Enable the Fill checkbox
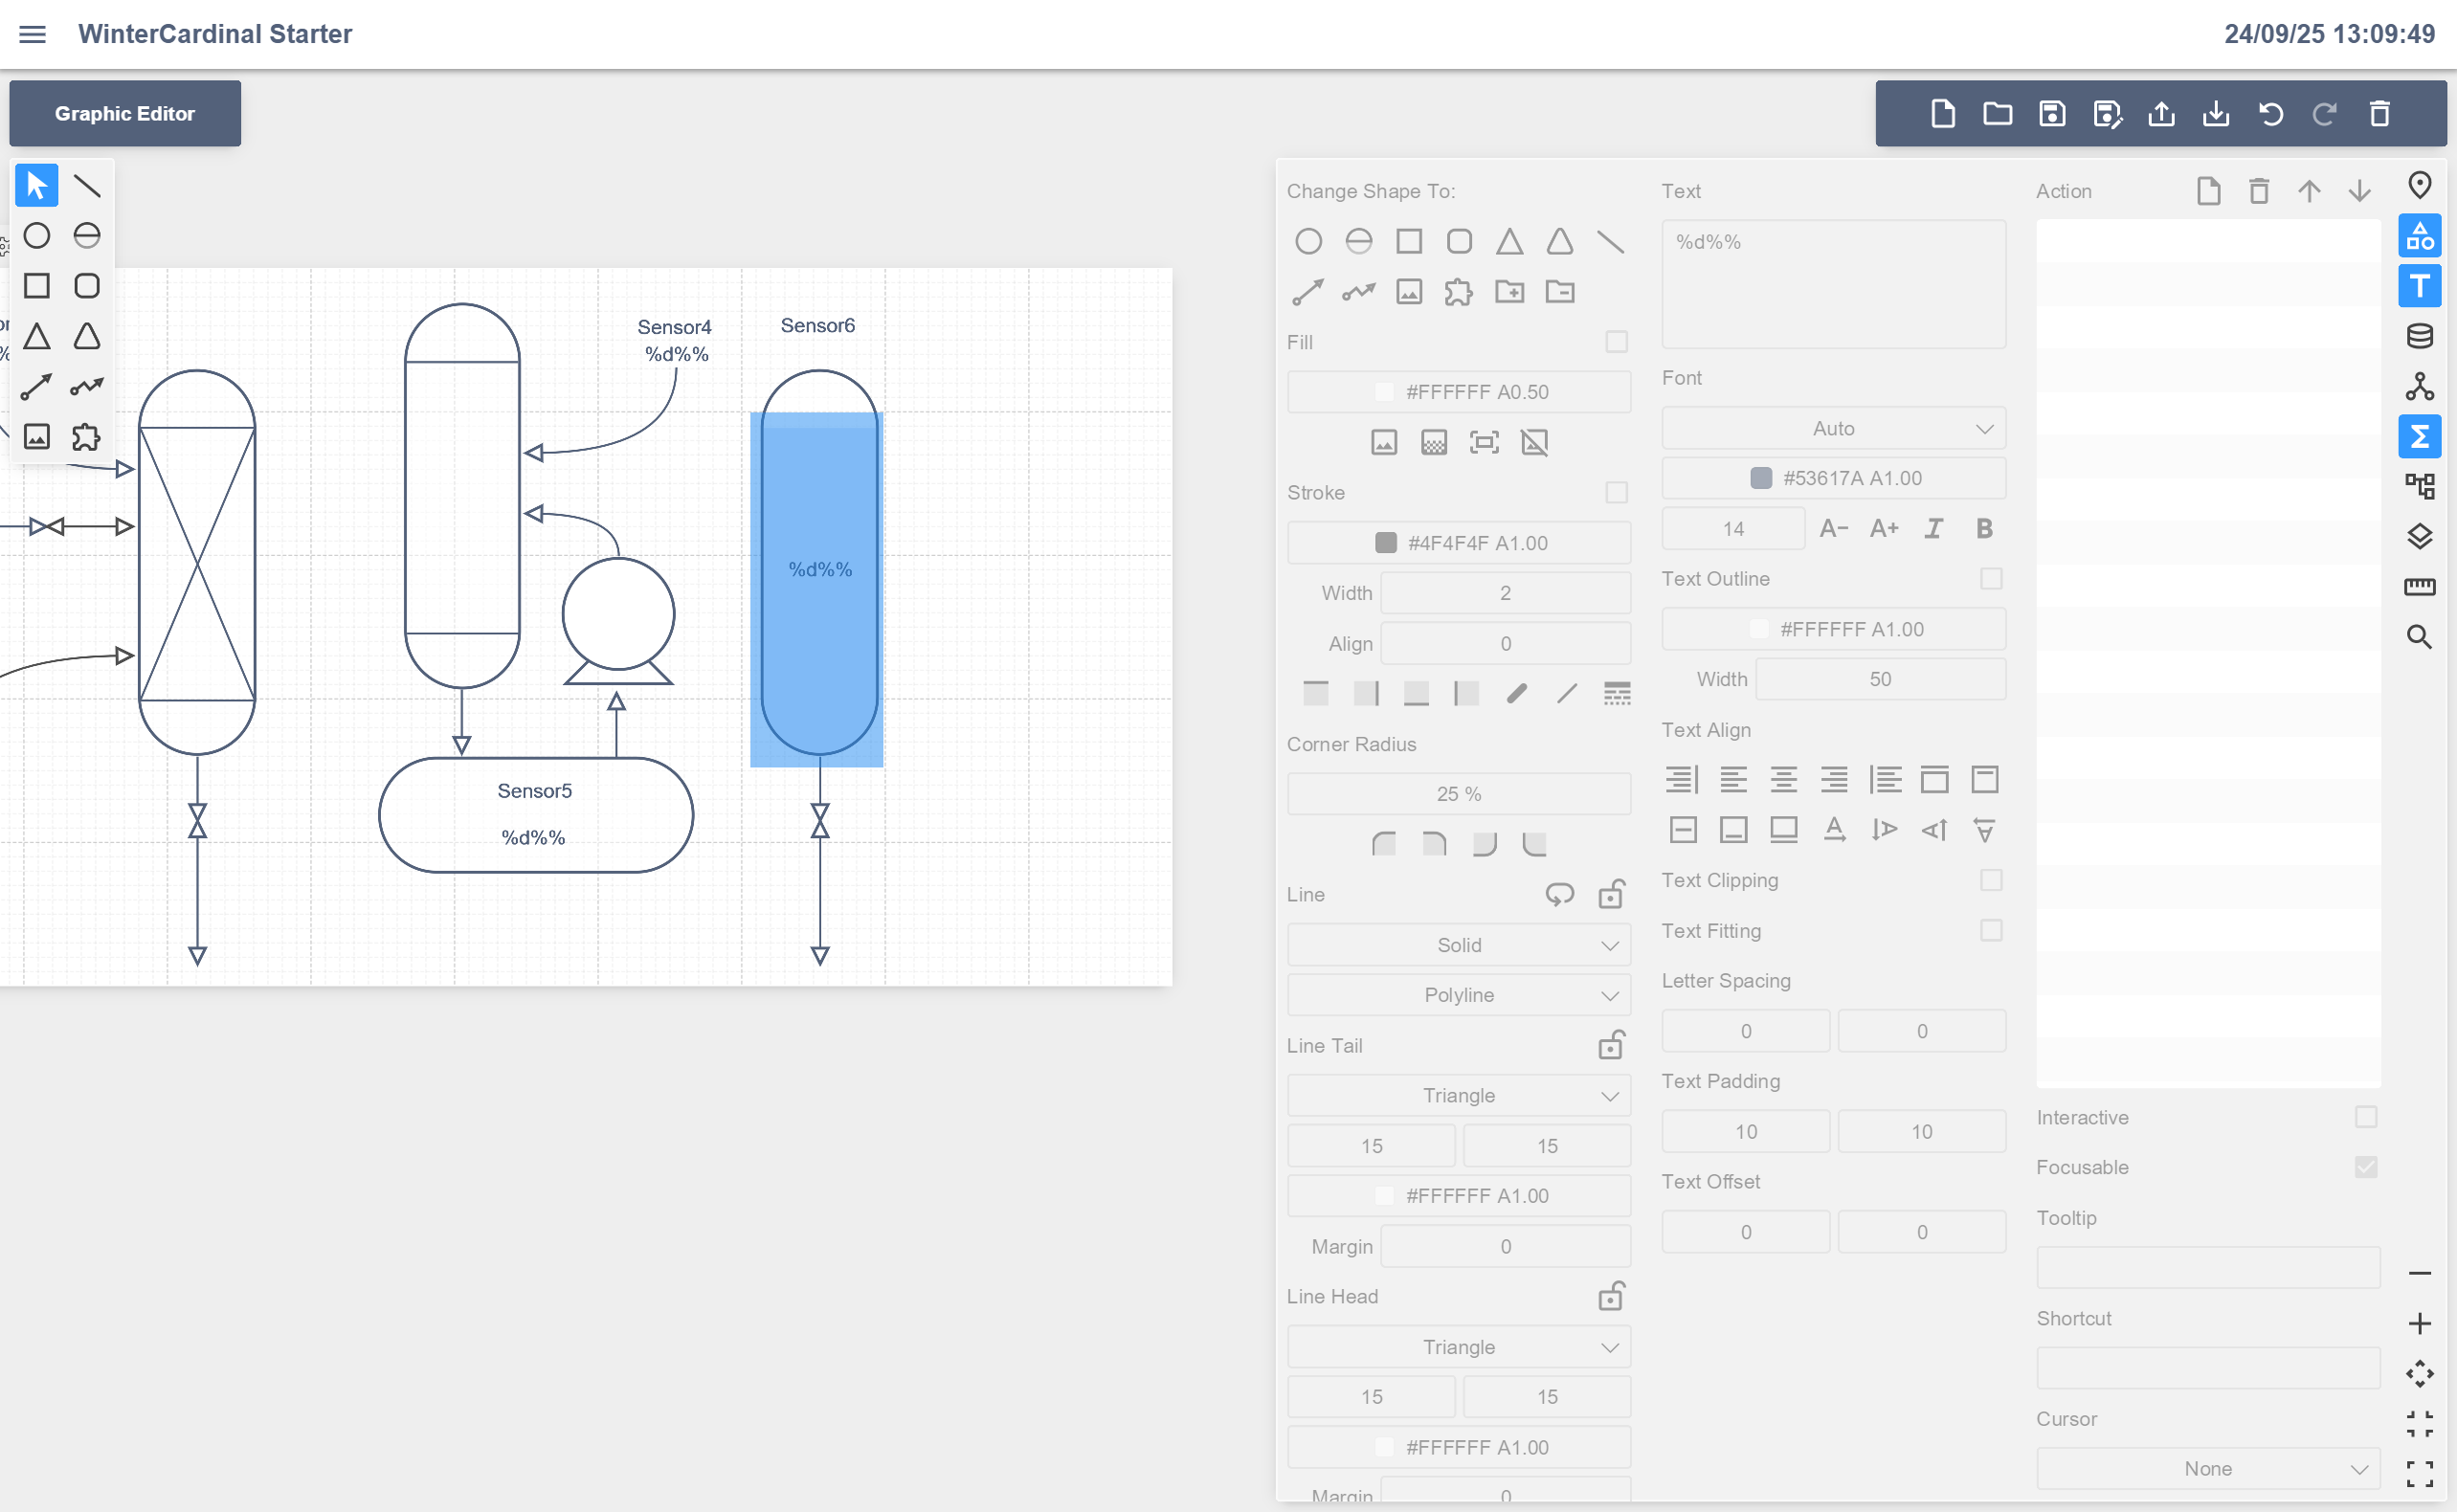This screenshot has width=2457, height=1512. [1616, 342]
